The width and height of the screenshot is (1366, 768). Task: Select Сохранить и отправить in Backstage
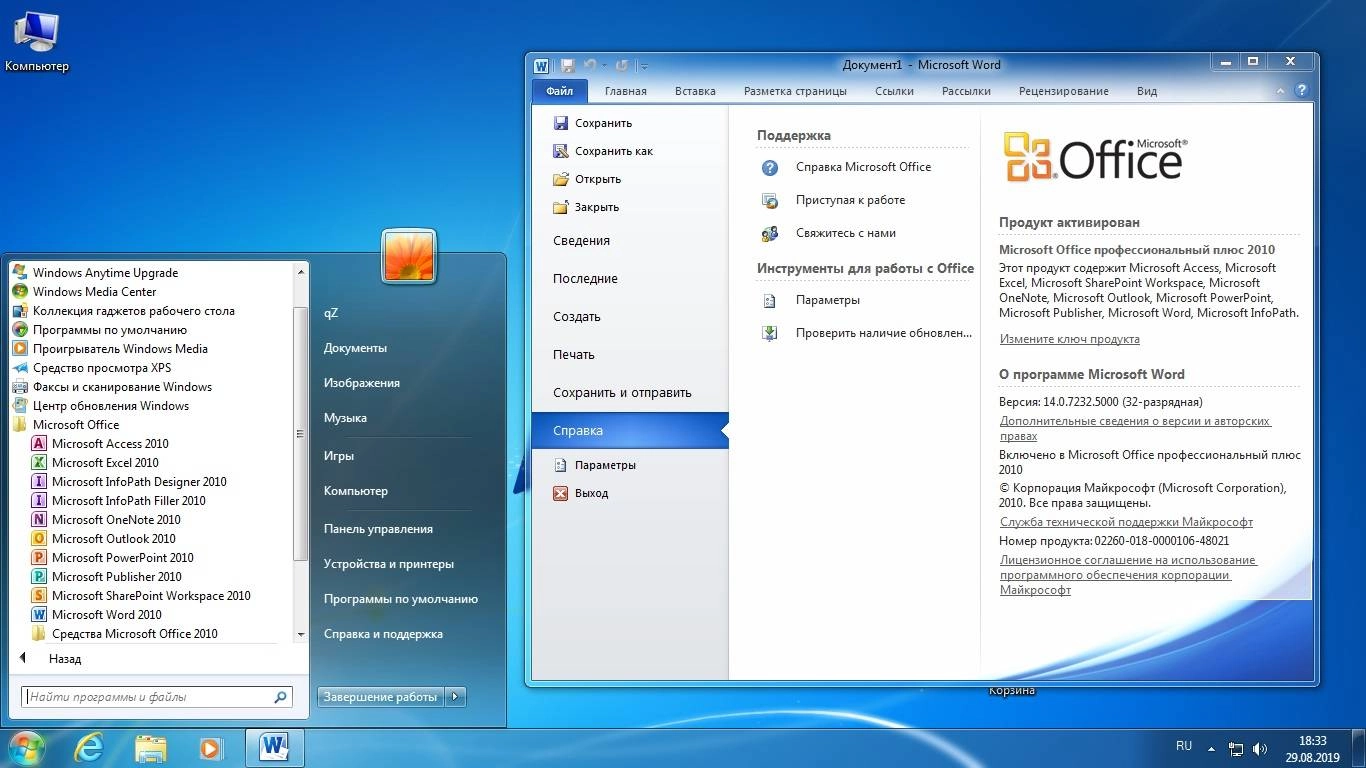point(630,393)
